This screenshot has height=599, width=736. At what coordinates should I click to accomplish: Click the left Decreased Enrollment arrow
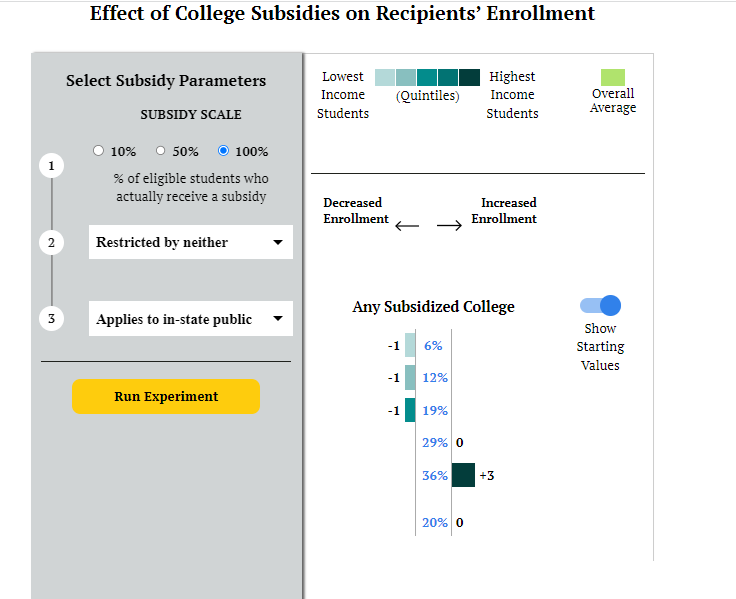(407, 226)
